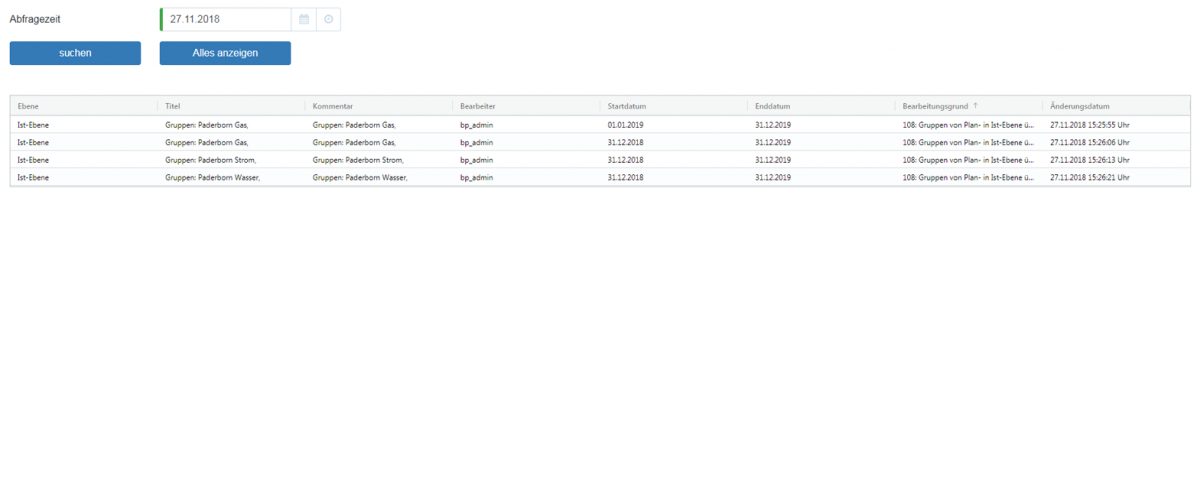Screen dimensions: 1200x480
Task: Click Kommentar cell Gruppen: Paderborn Wasser
Action: tap(360, 177)
